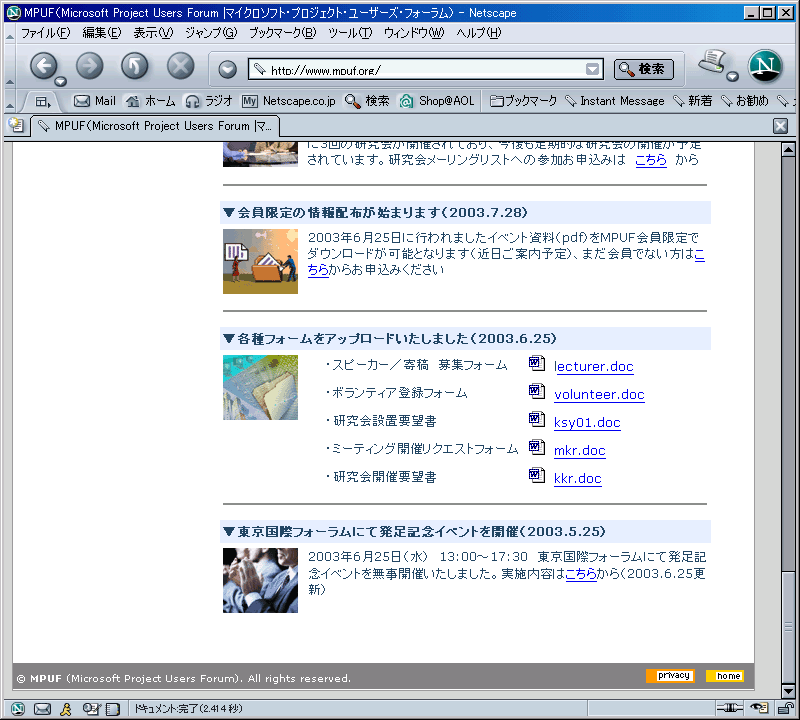
Task: Click the scrollbar down arrow
Action: coord(788,691)
